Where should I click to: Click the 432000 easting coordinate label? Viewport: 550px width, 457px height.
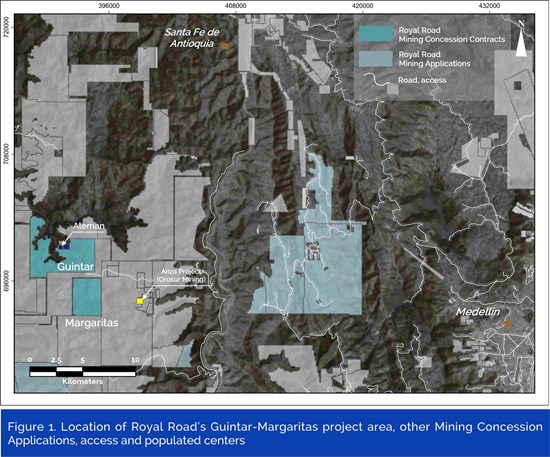point(489,6)
